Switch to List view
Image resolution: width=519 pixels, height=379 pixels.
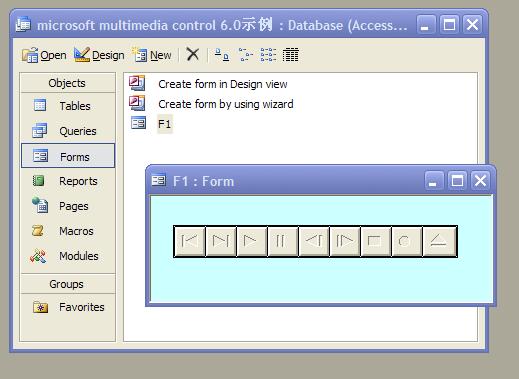[x=268, y=55]
